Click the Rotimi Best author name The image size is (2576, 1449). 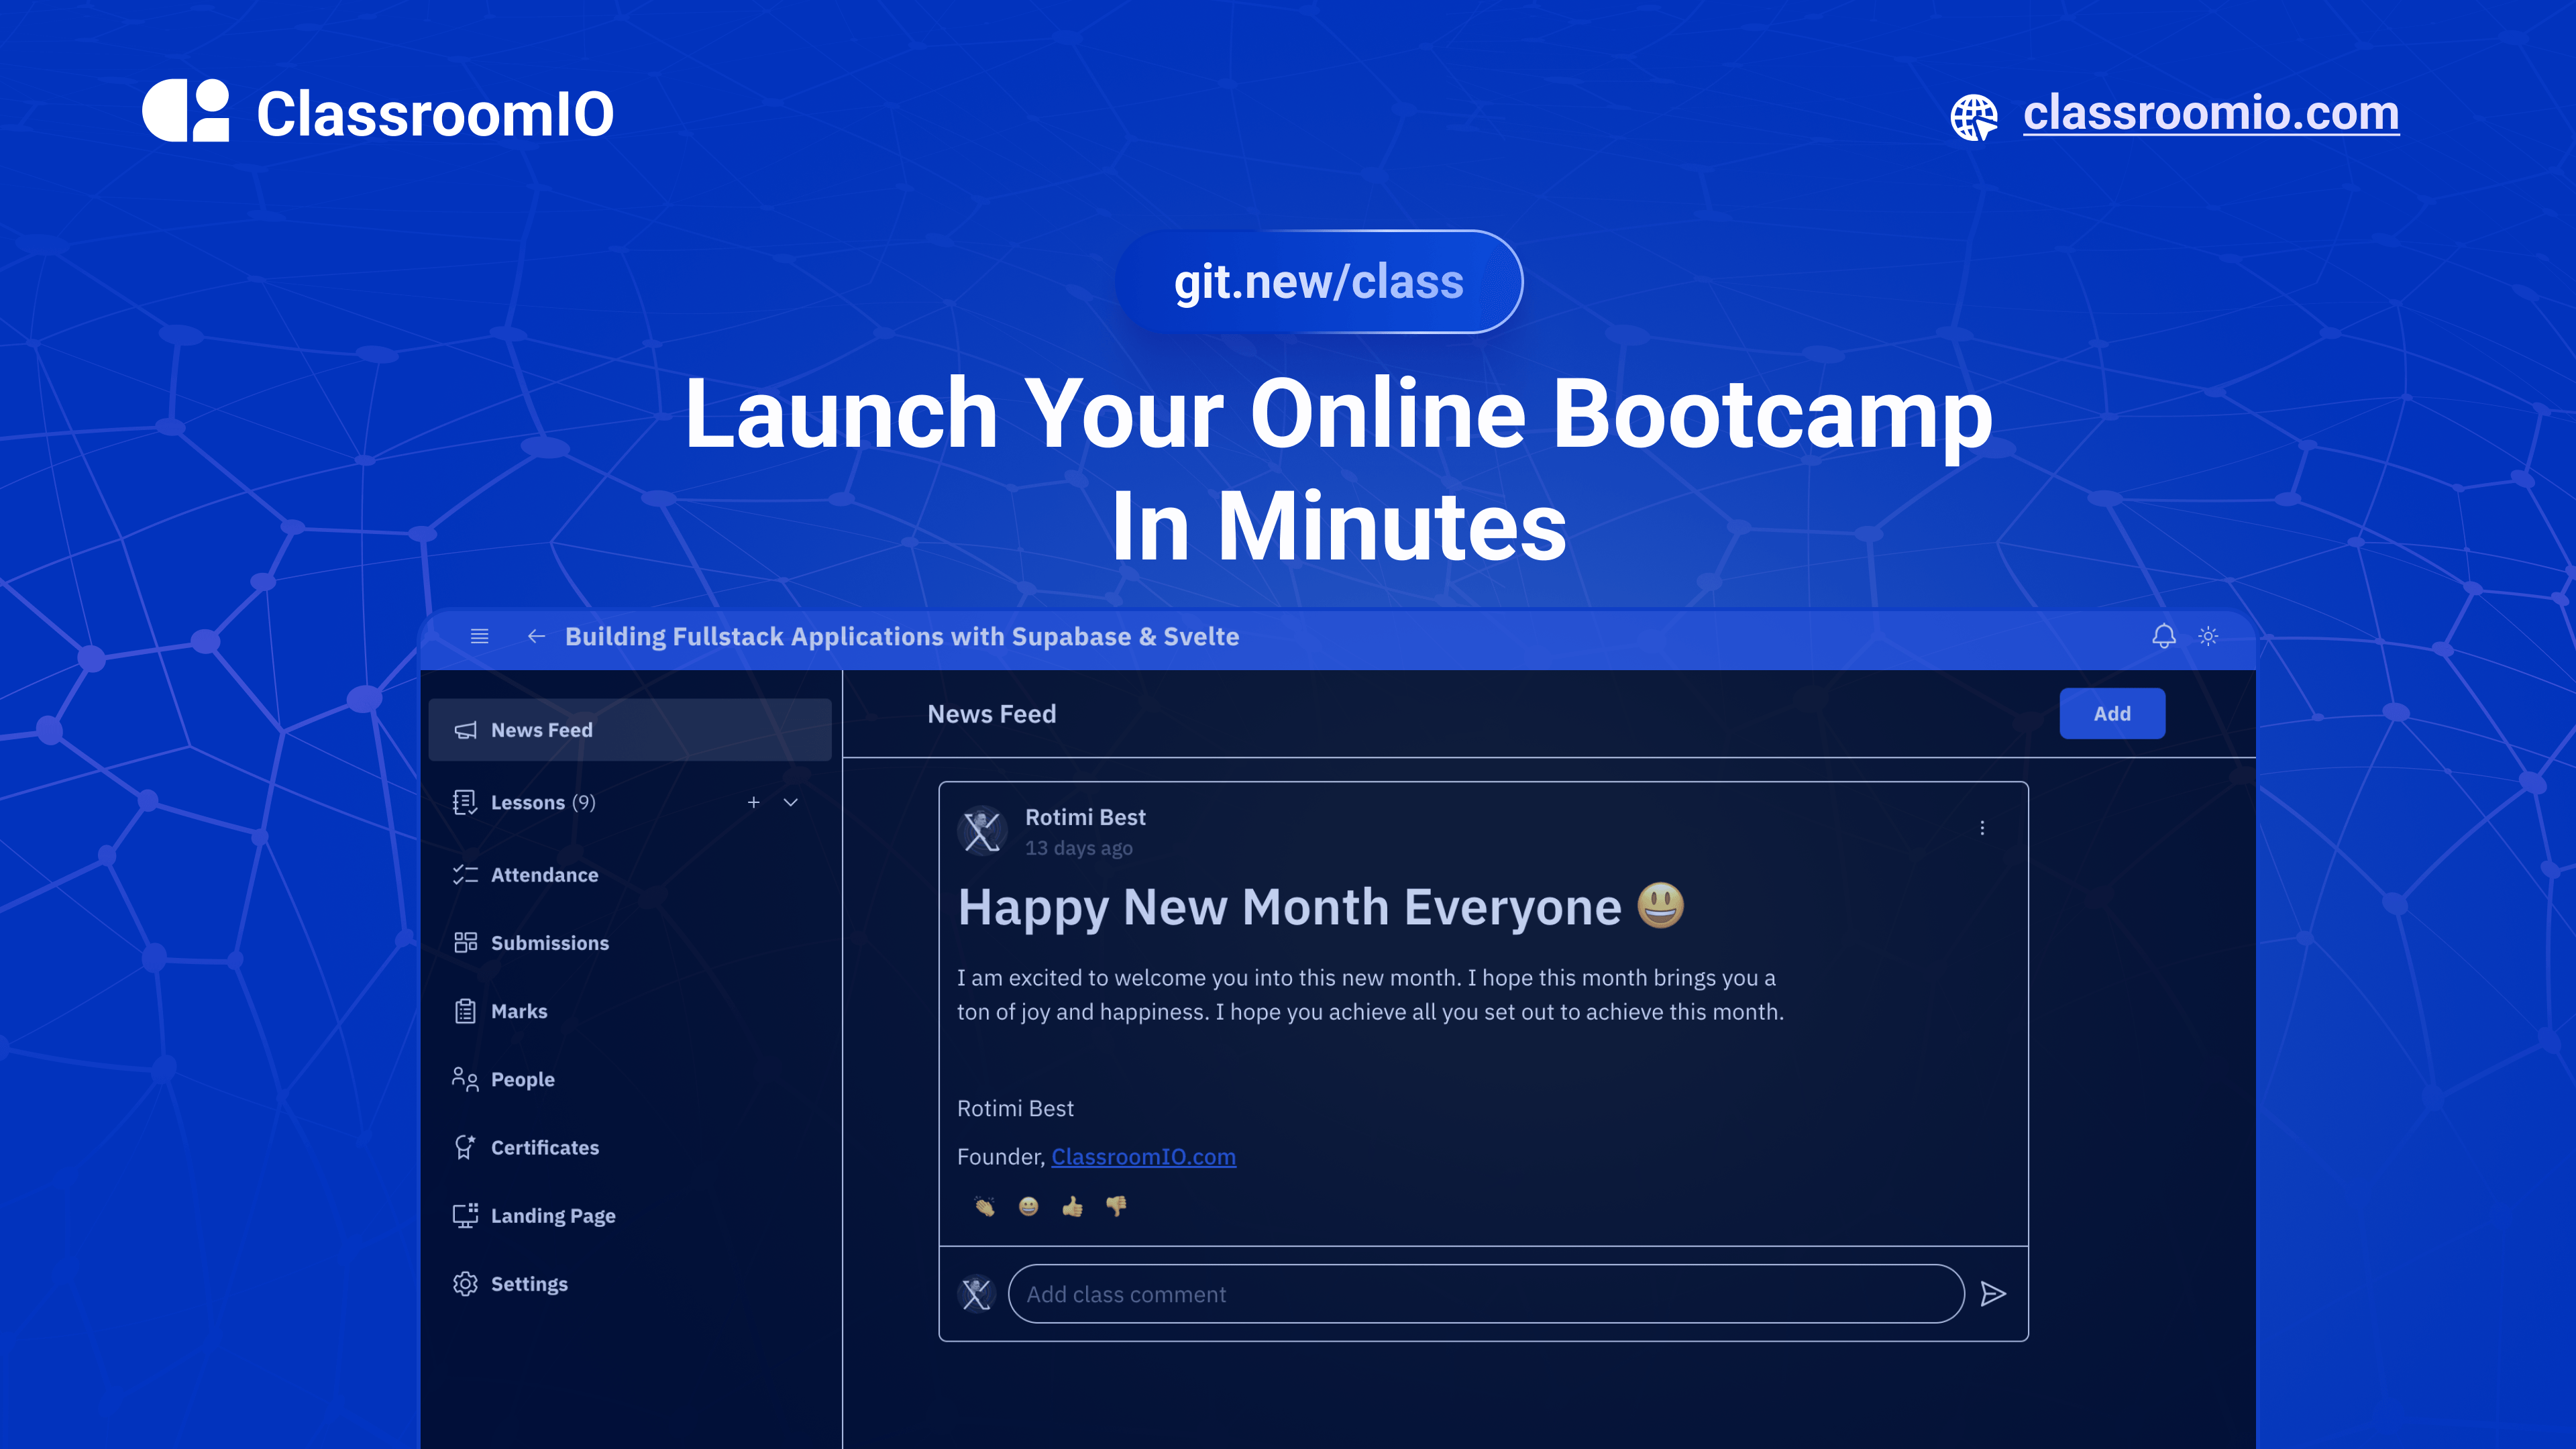(1085, 817)
